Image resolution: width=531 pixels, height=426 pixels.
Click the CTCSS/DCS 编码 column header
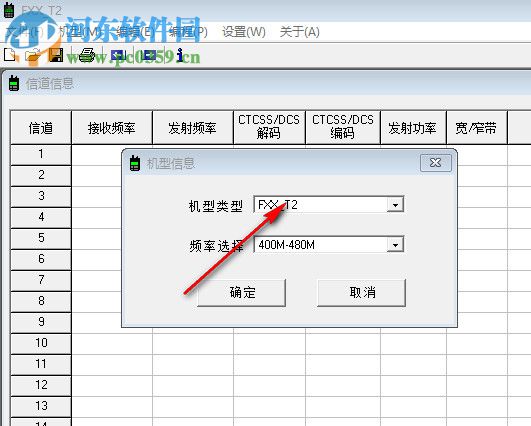343,128
